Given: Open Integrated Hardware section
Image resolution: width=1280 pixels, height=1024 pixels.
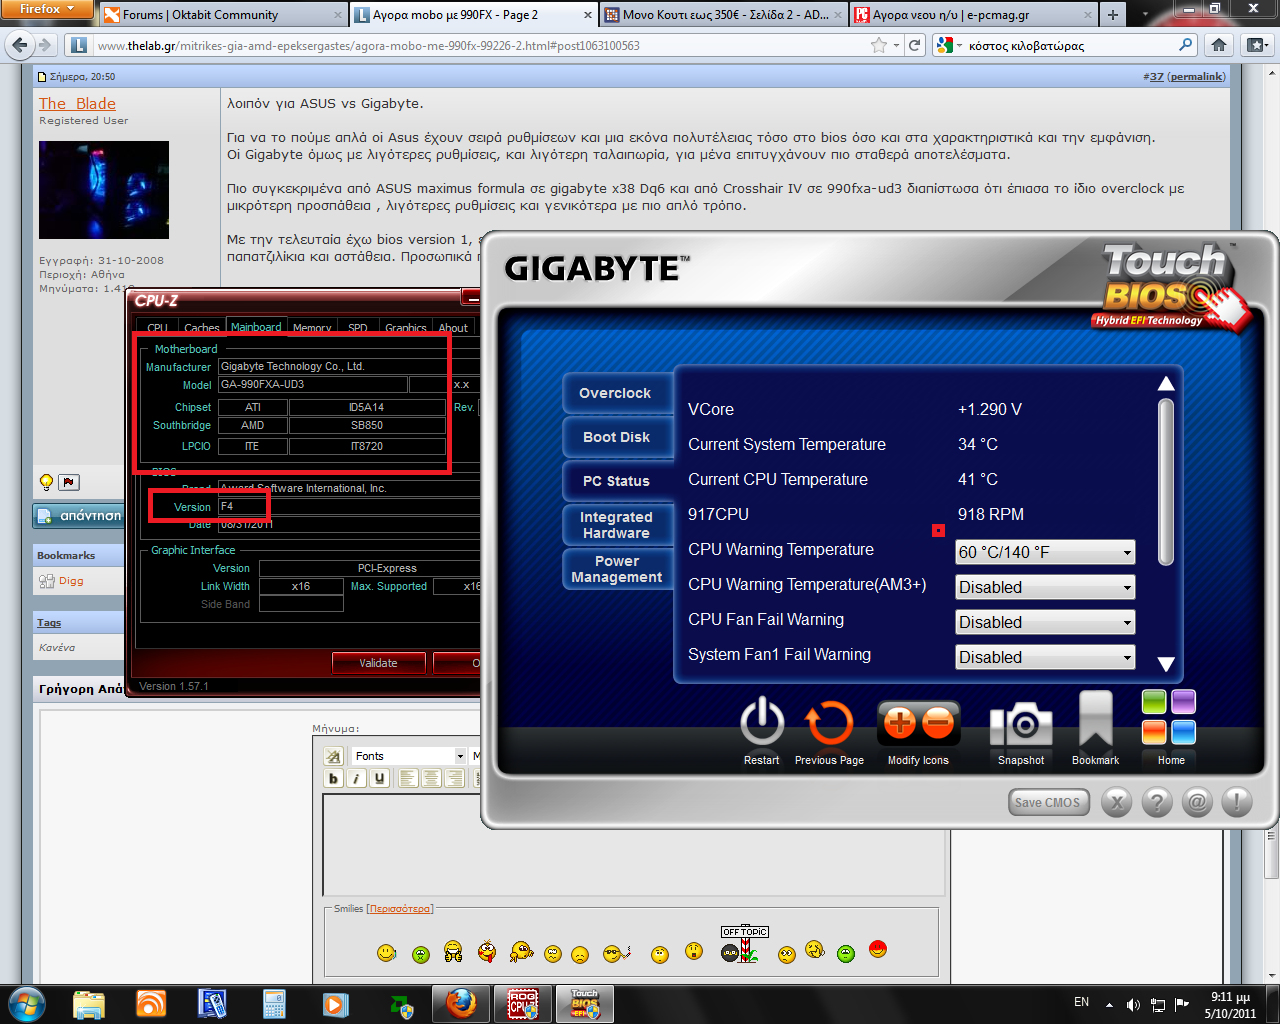Looking at the screenshot, I should [x=616, y=525].
